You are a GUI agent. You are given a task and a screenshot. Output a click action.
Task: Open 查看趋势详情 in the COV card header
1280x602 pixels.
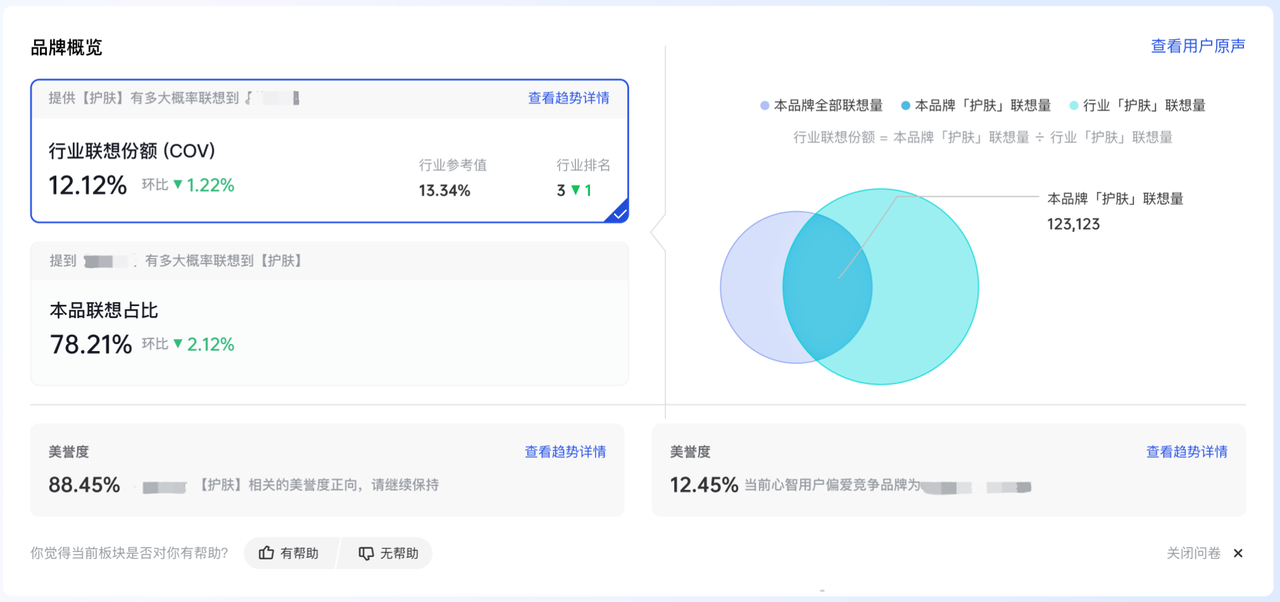568,98
